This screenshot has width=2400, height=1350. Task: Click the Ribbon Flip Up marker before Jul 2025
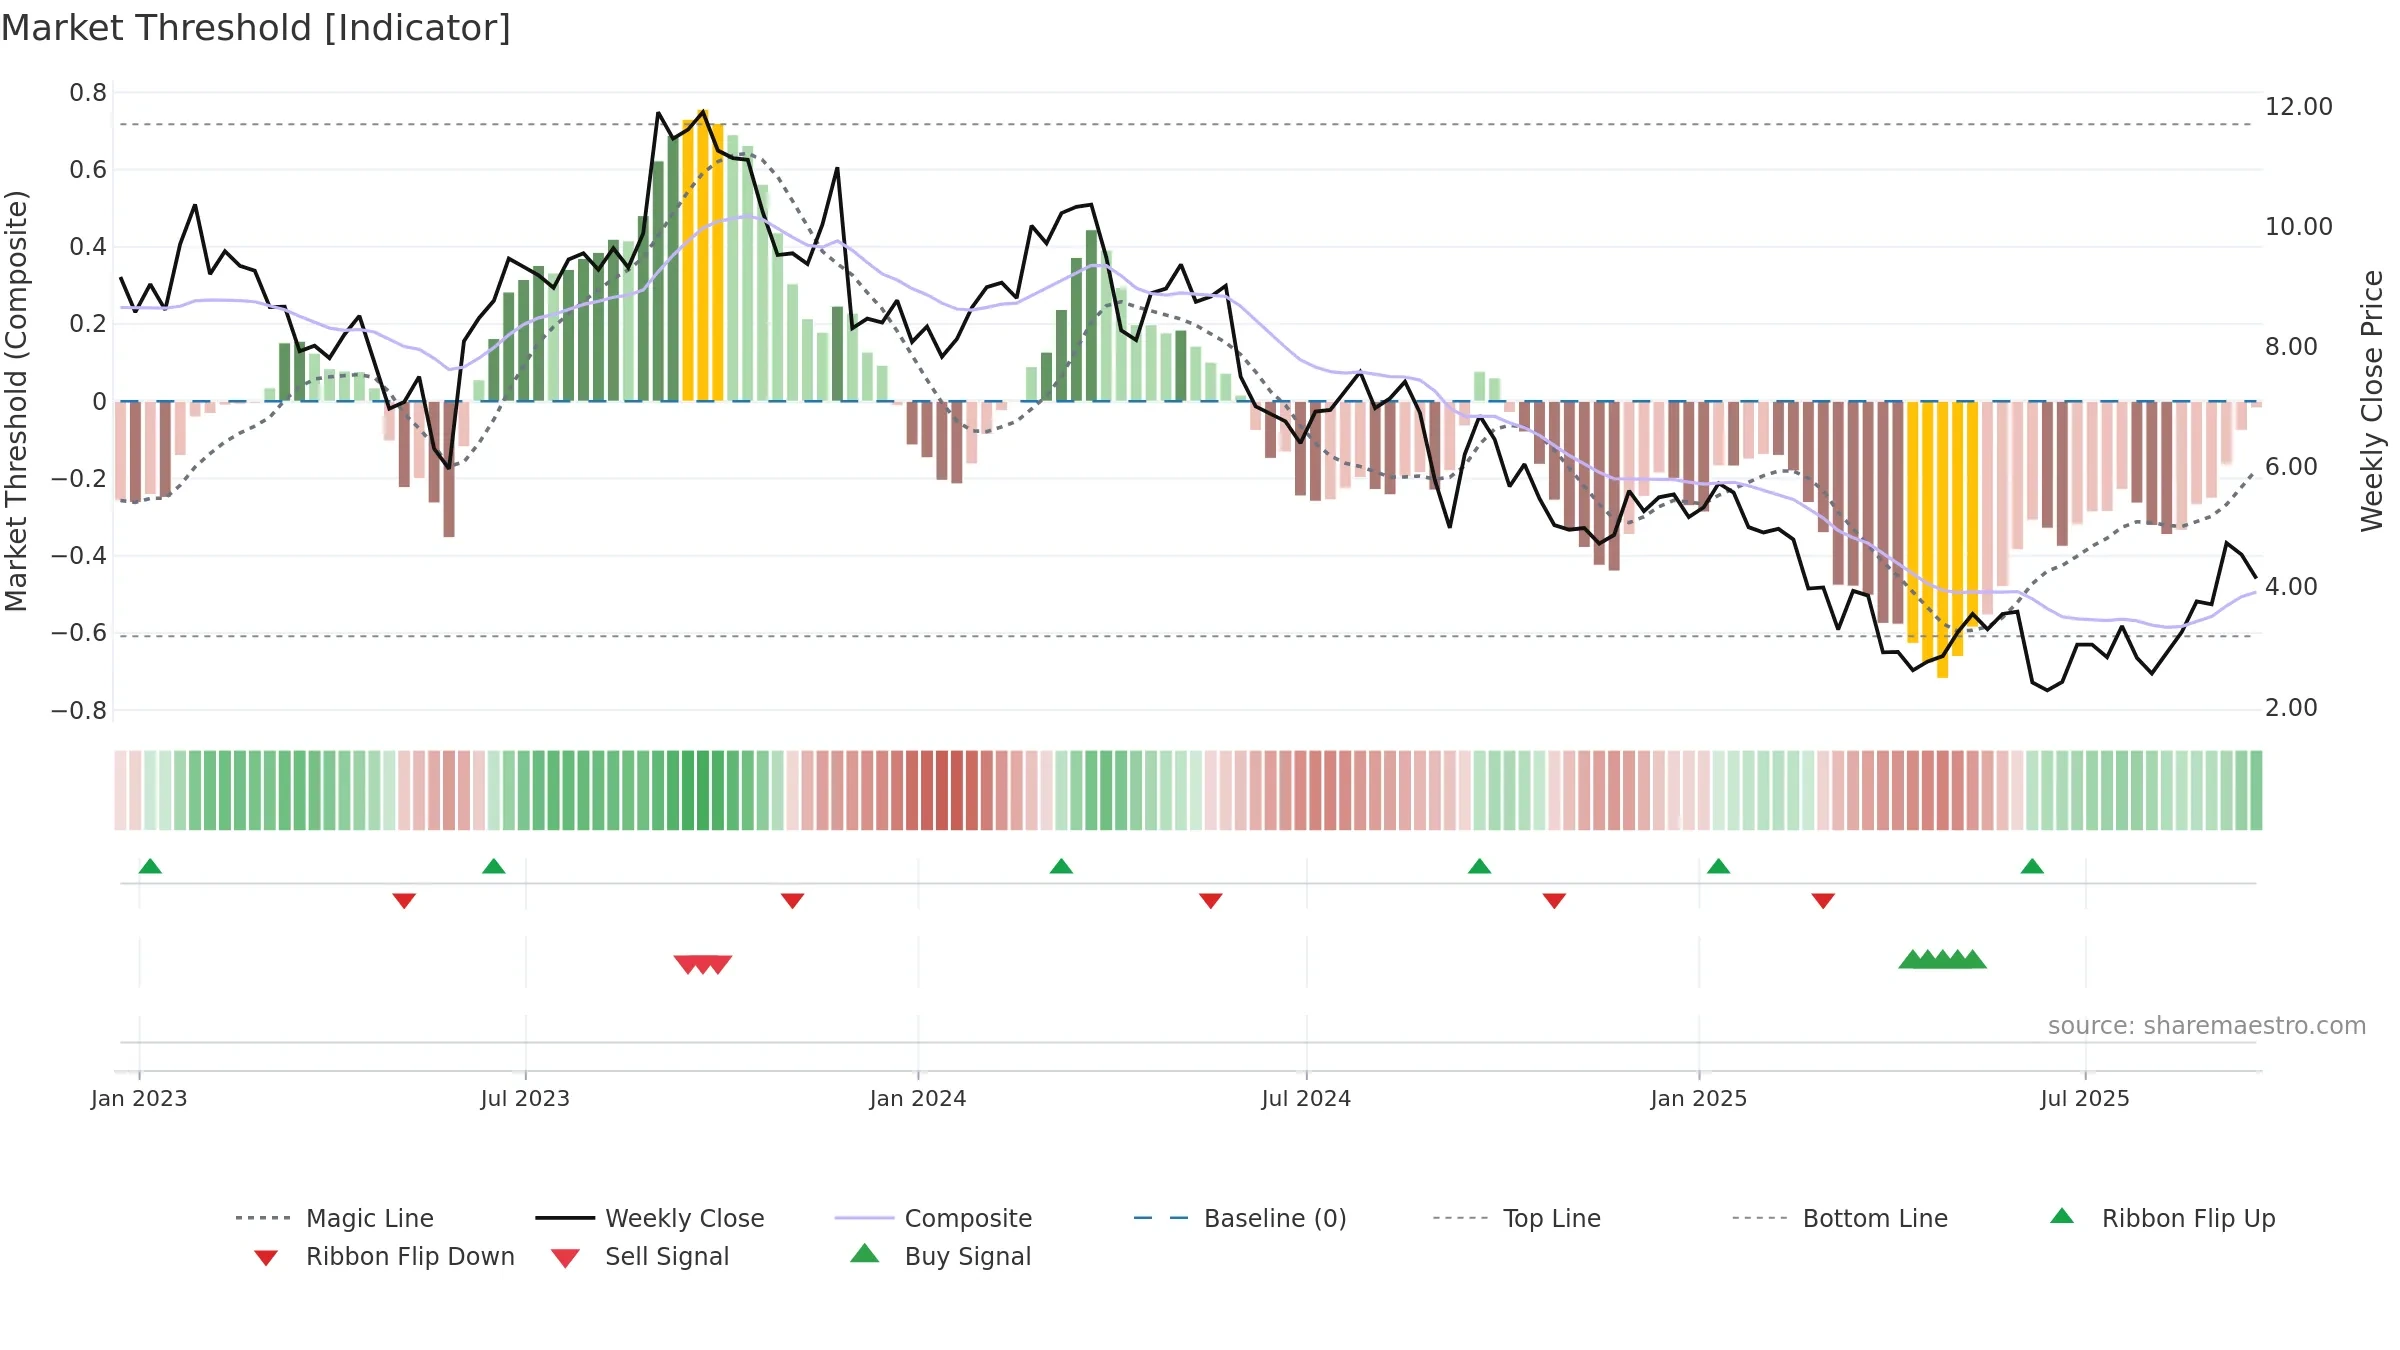click(2032, 866)
